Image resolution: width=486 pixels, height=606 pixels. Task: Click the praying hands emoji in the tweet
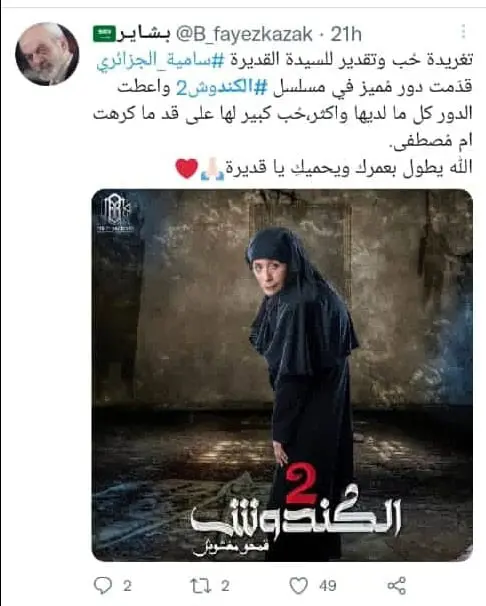212,169
